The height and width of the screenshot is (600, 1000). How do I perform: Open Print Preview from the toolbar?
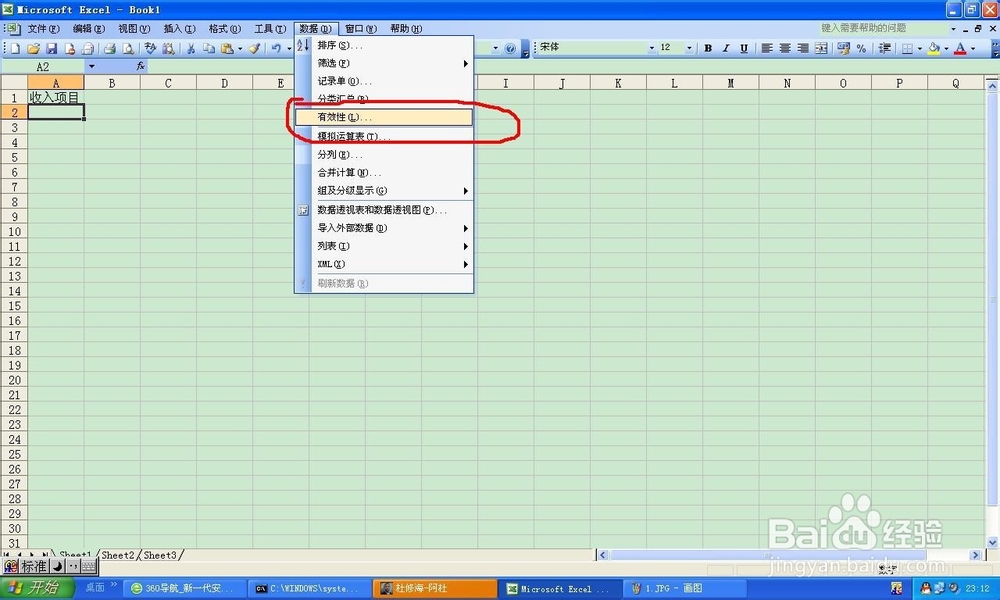[130, 48]
